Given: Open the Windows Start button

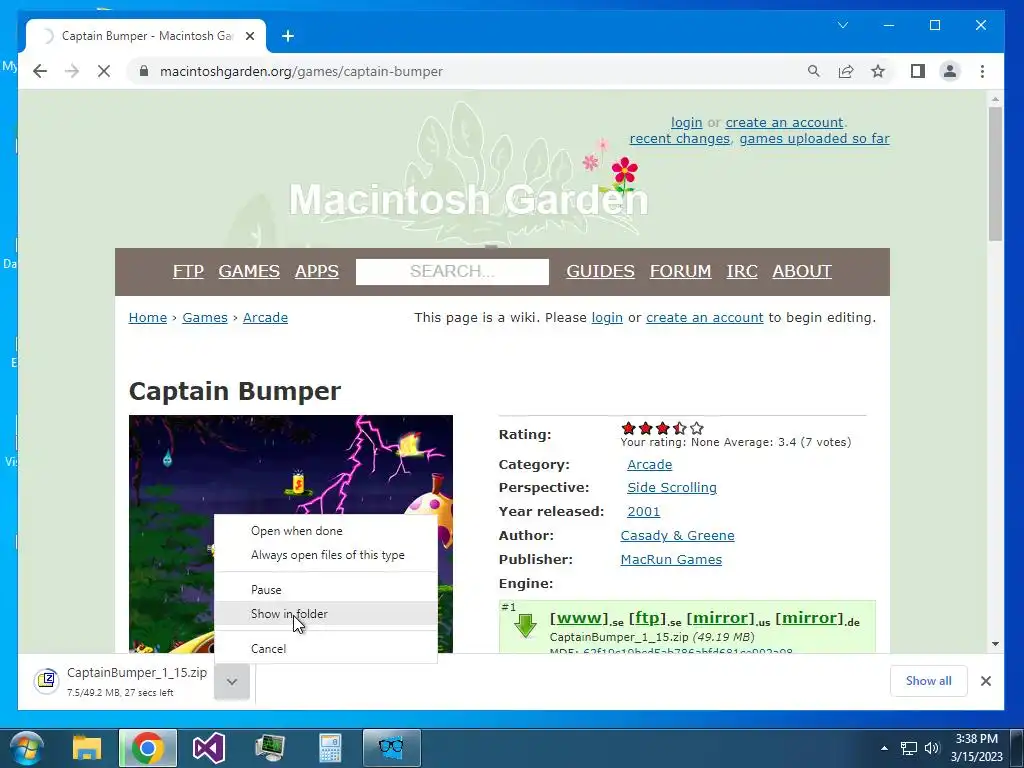Looking at the screenshot, I should point(26,748).
